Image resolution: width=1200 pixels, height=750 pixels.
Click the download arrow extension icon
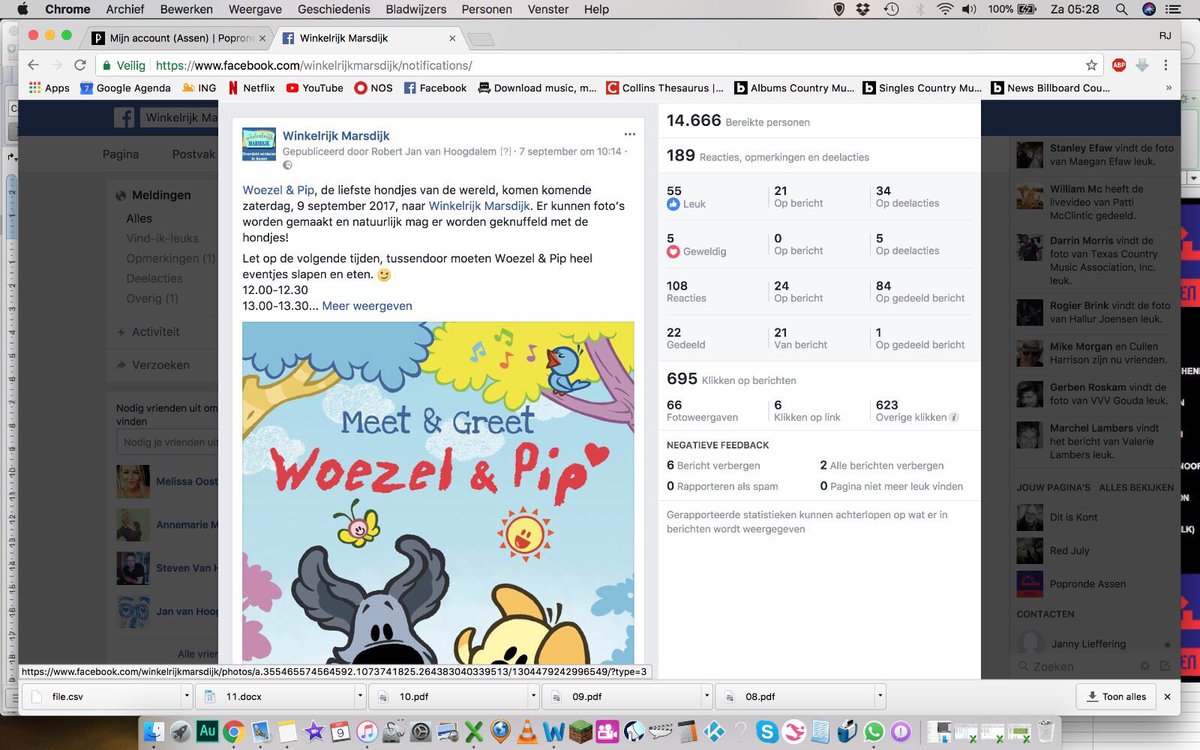click(1142, 65)
